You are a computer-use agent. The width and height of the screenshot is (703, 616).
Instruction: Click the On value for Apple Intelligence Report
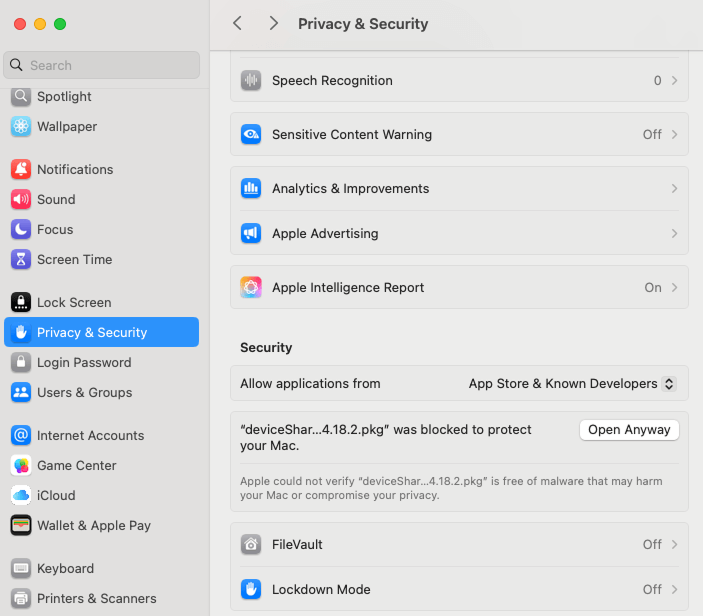(x=653, y=287)
